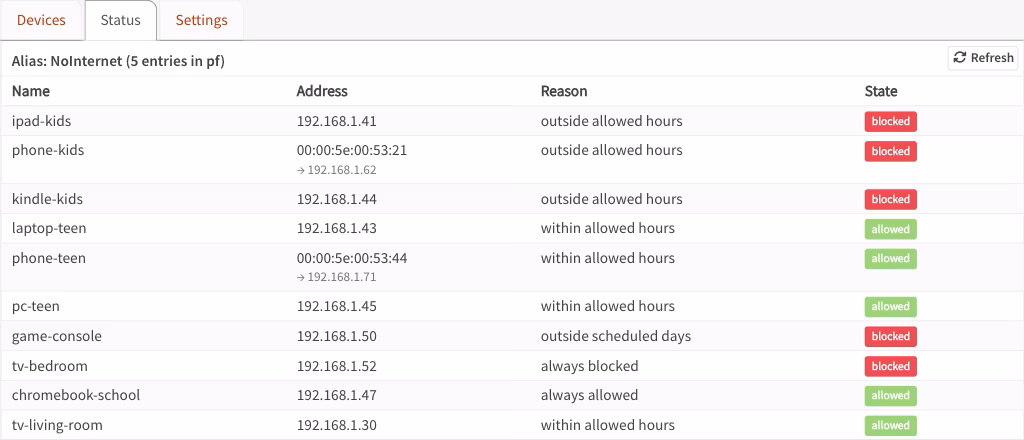Click chromebook-school device name
This screenshot has width=1024, height=440.
coord(76,396)
